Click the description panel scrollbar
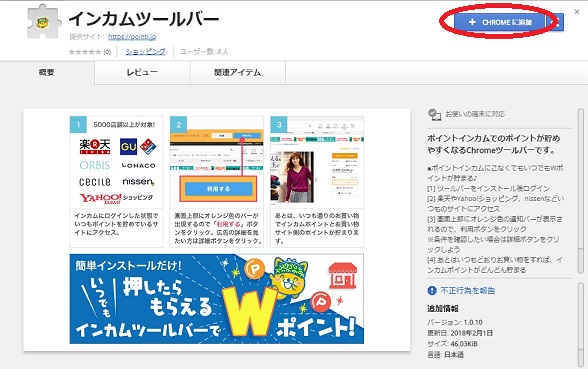This screenshot has width=588, height=369. click(581, 191)
